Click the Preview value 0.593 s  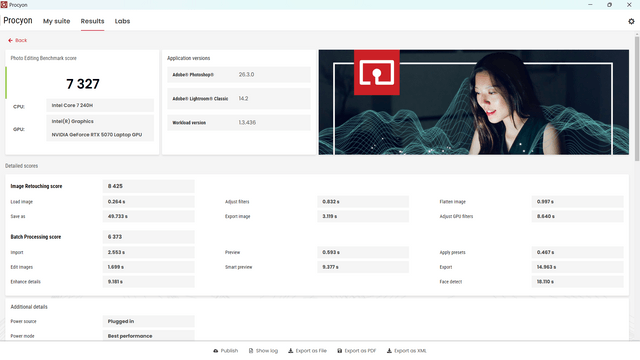[x=363, y=252]
